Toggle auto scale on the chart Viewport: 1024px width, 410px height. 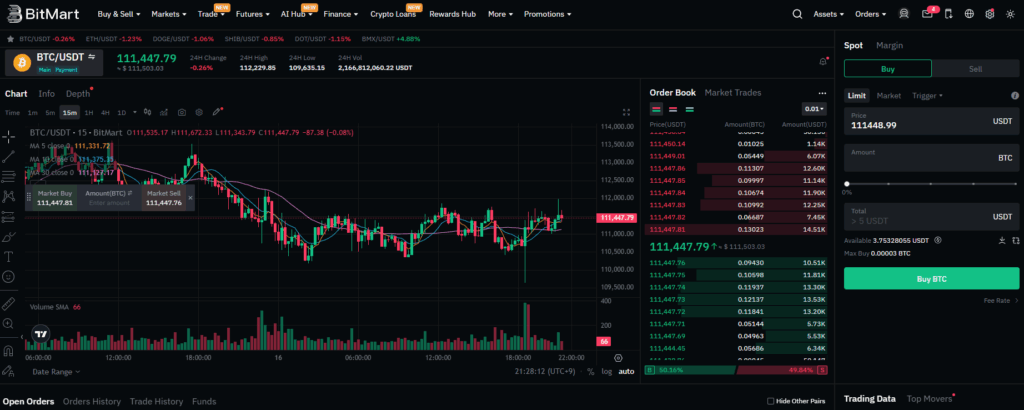626,371
